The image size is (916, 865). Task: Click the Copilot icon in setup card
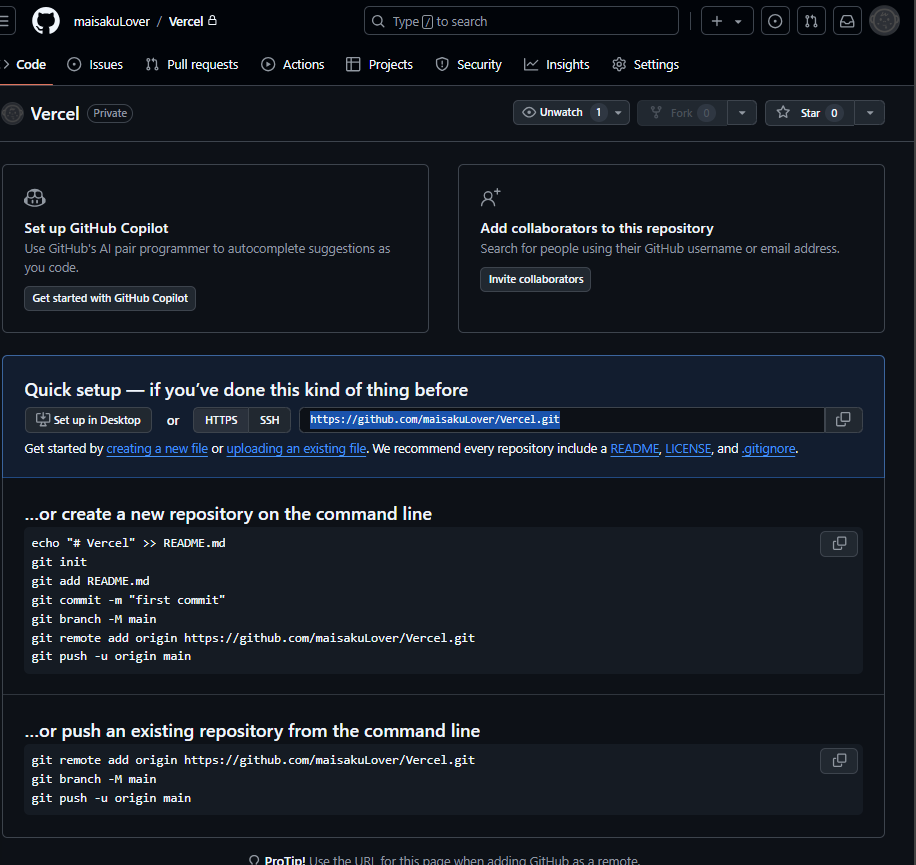tap(35, 197)
